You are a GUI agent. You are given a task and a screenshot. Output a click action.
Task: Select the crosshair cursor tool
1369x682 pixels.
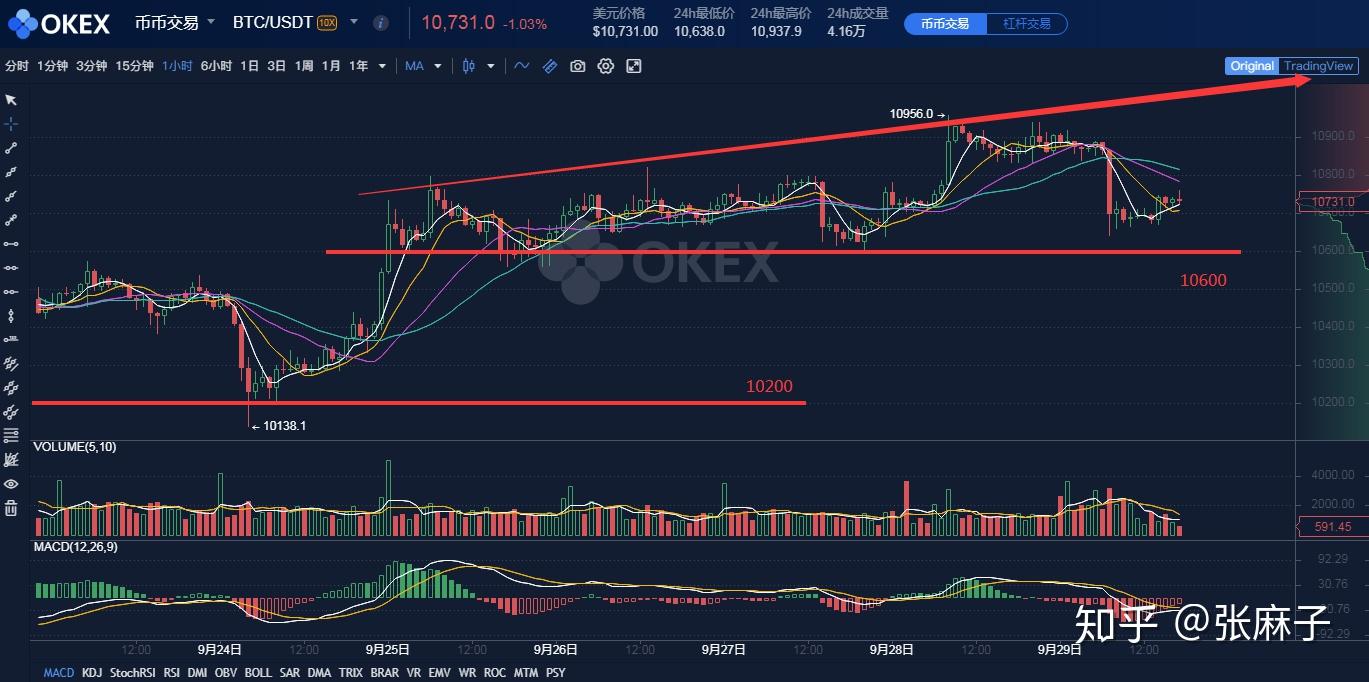click(x=11, y=124)
